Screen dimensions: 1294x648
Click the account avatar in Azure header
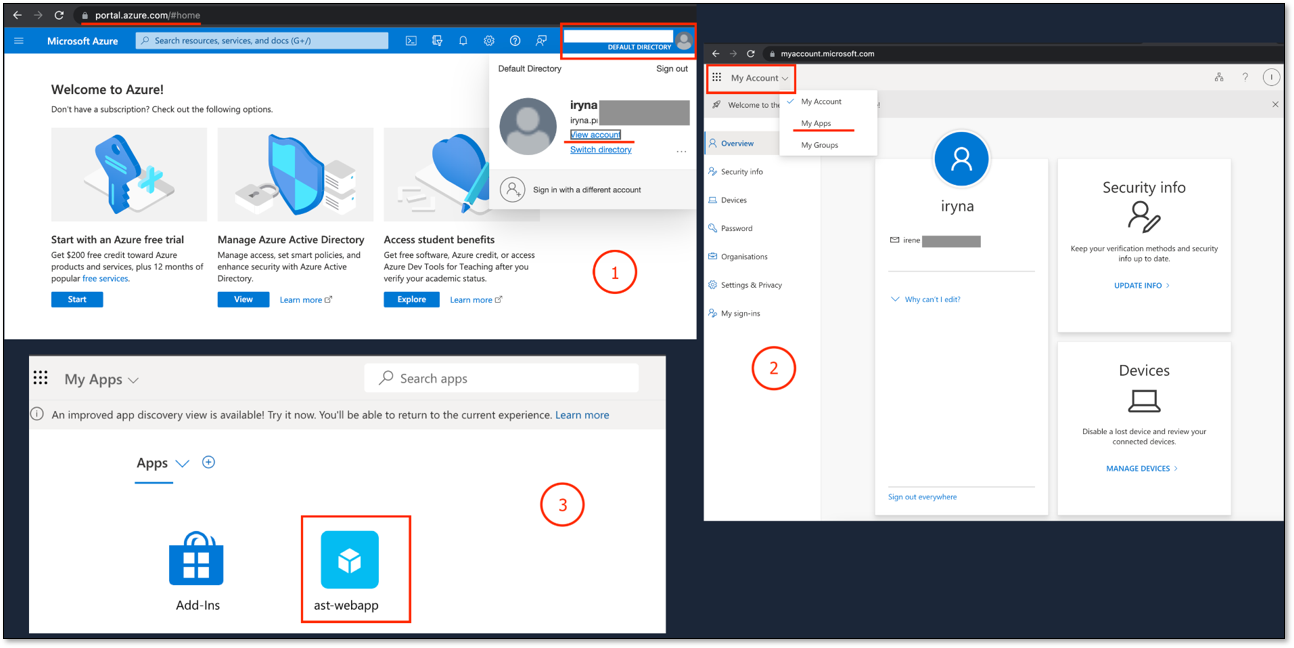pyautogui.click(x=684, y=41)
